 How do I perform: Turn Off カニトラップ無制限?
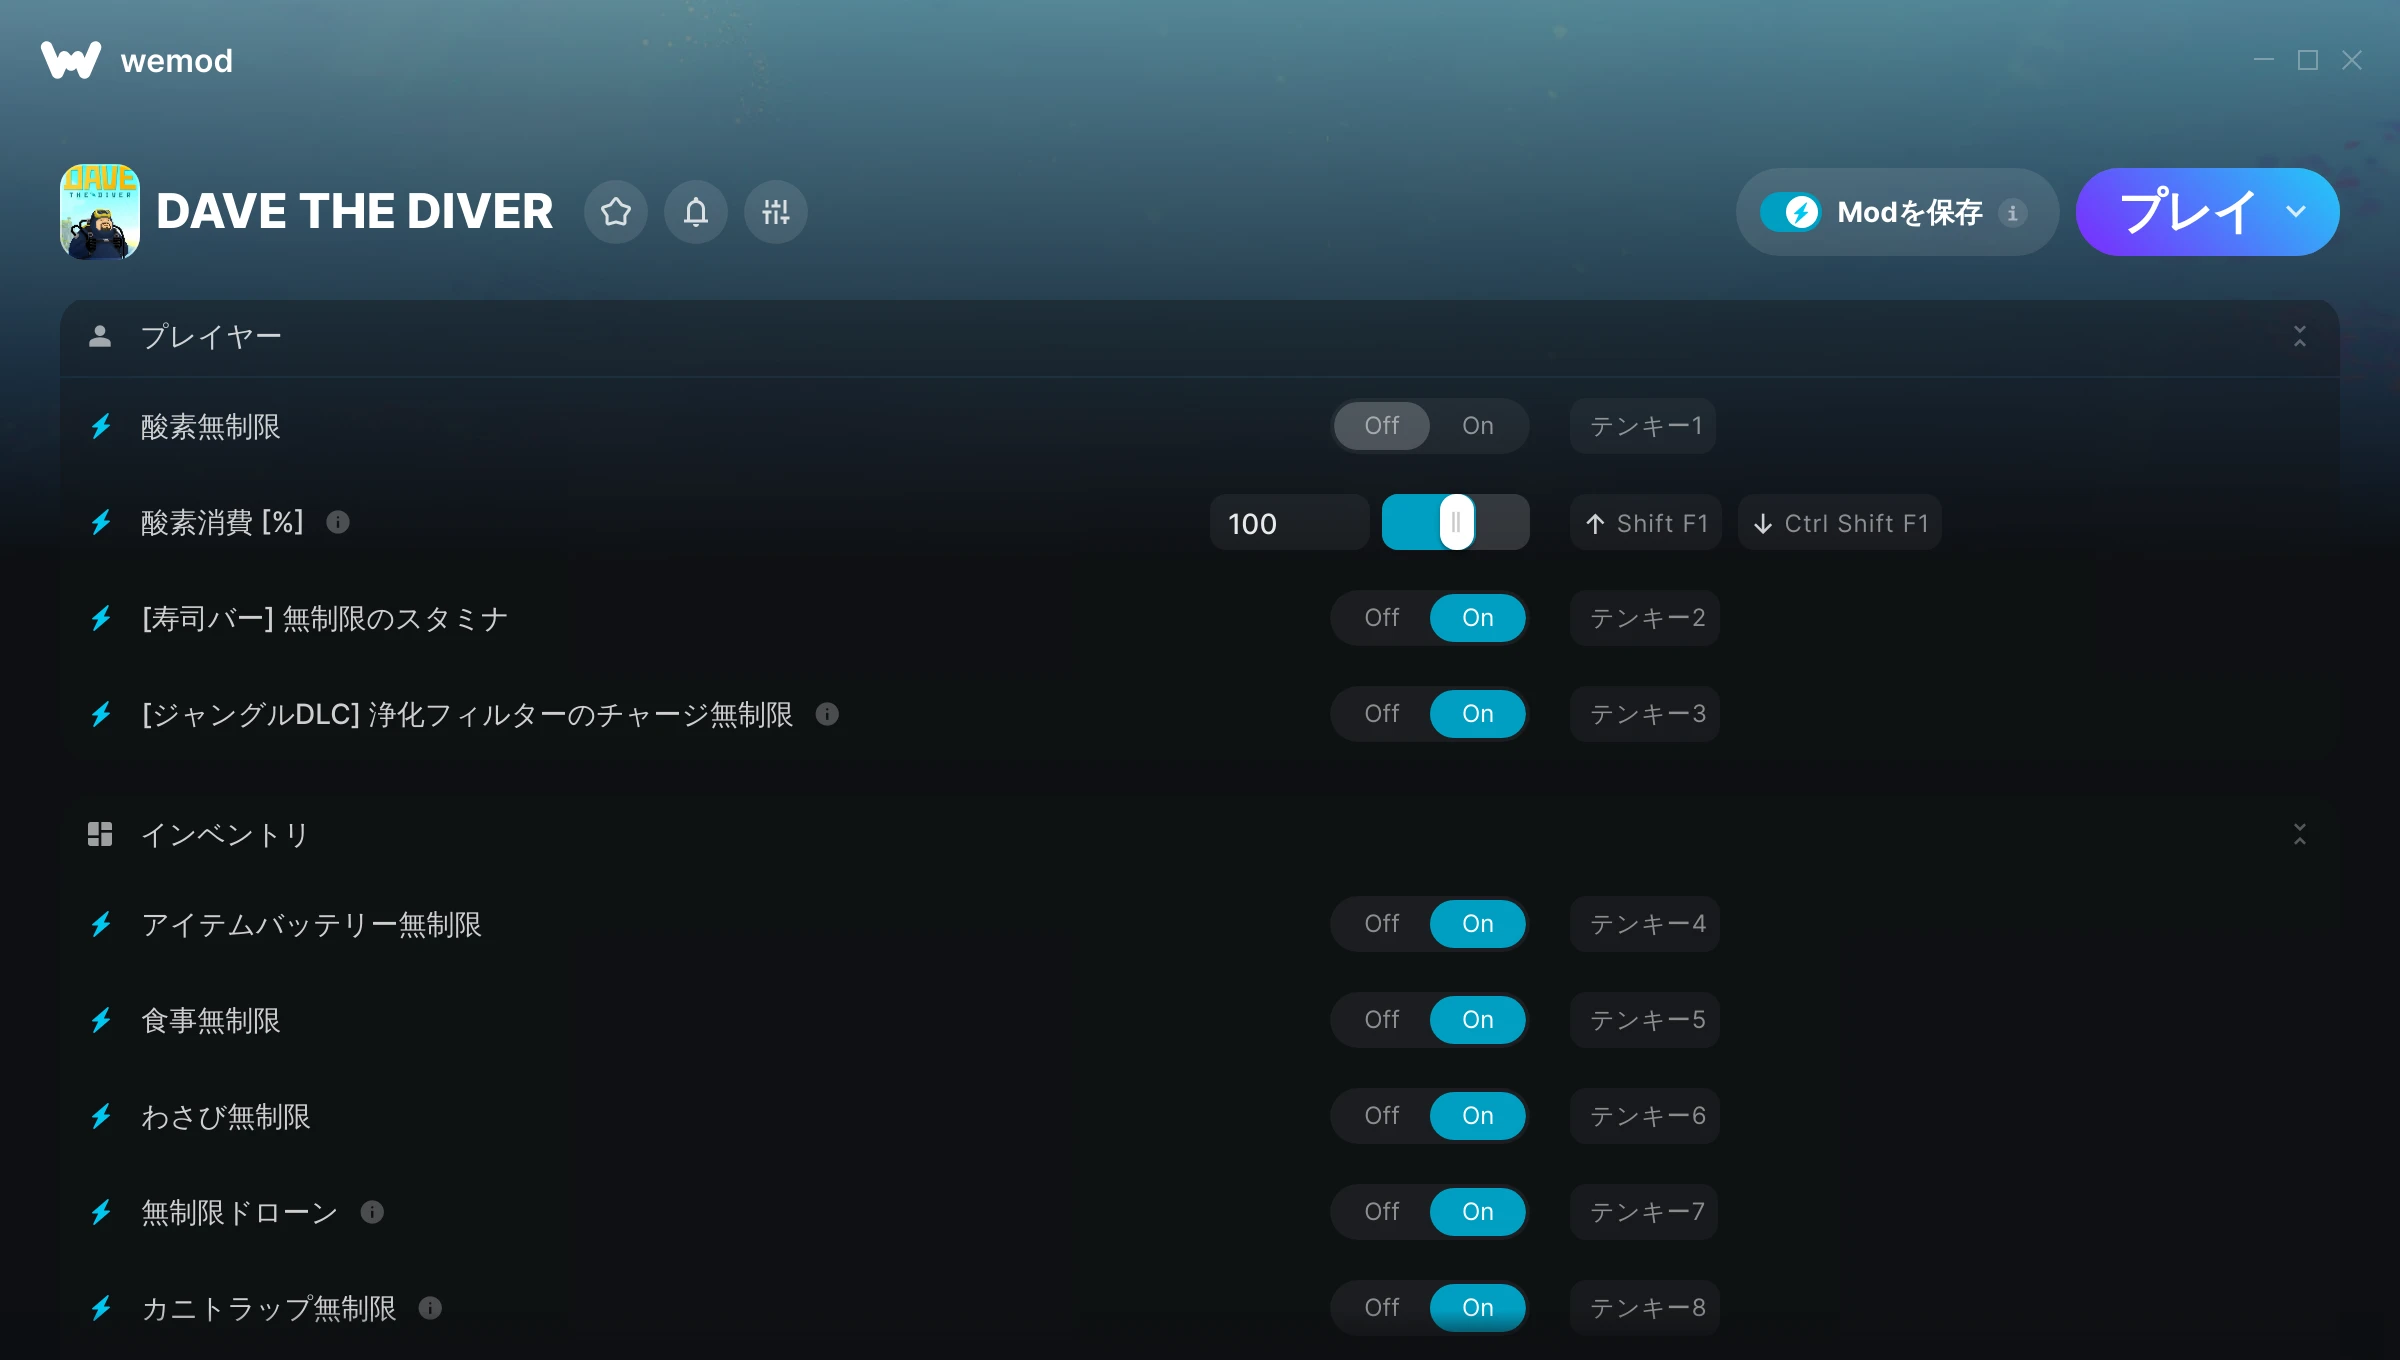click(1382, 1308)
